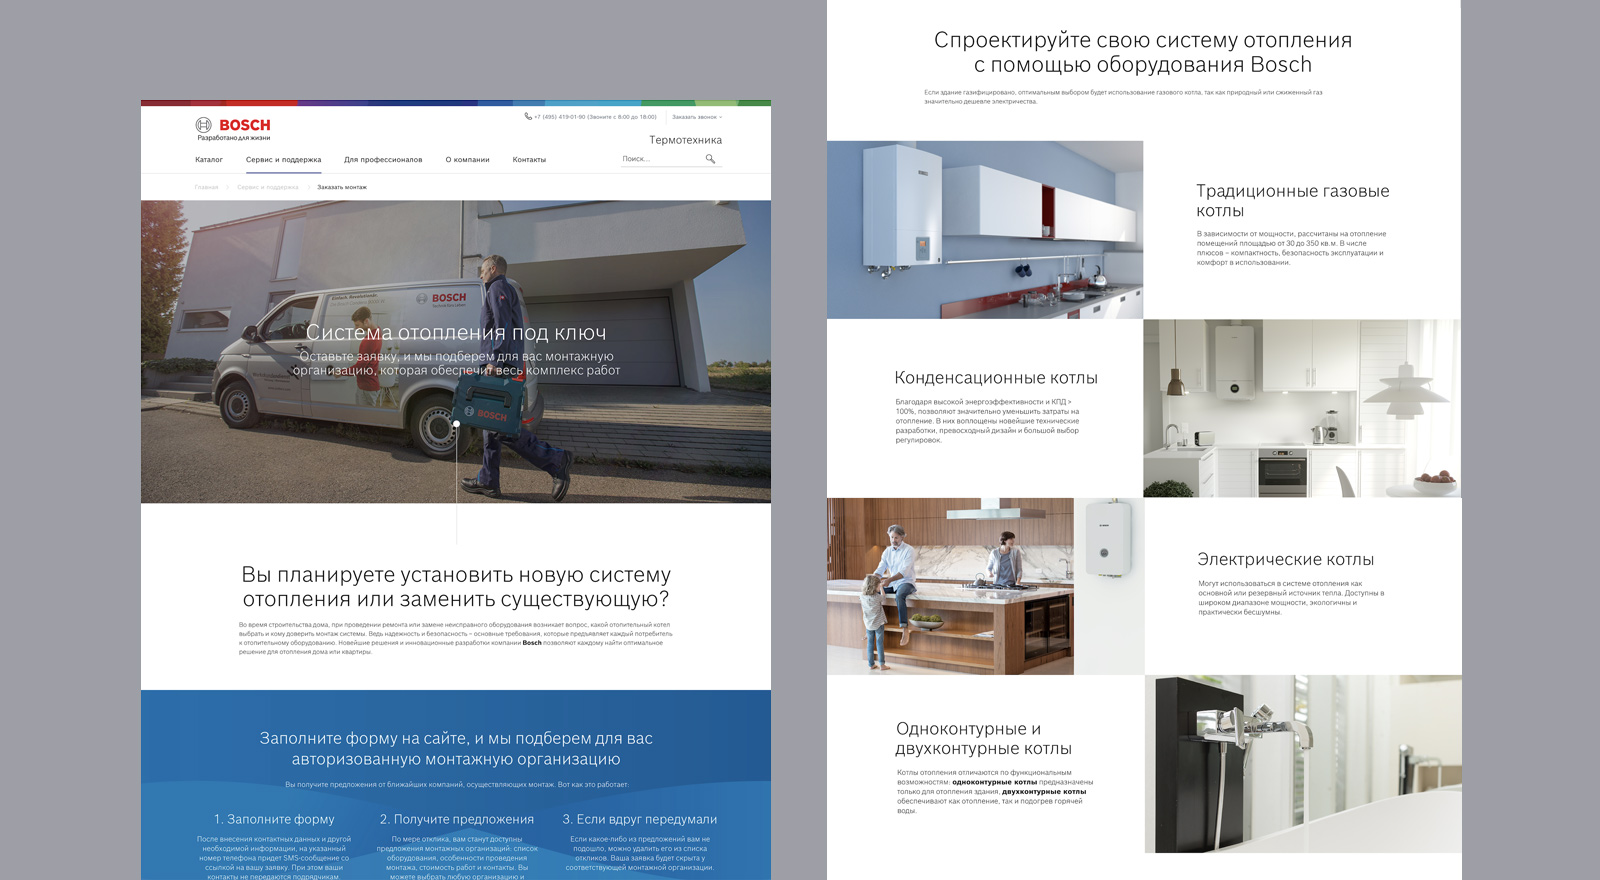Click the hero heading Система отопления под ключ
1600x880 pixels.
pyautogui.click(x=456, y=333)
